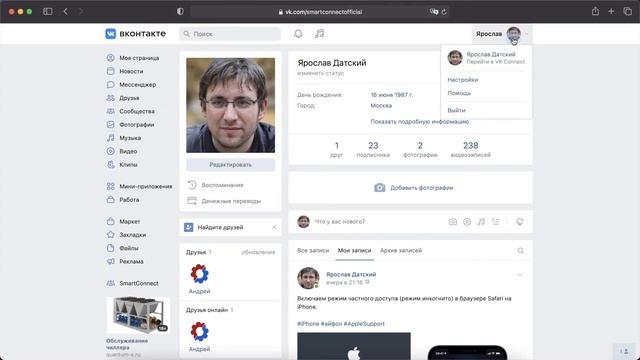640x360 pixels.
Task: Open the Обслуживание чиллера ad image
Action: [x=138, y=315]
